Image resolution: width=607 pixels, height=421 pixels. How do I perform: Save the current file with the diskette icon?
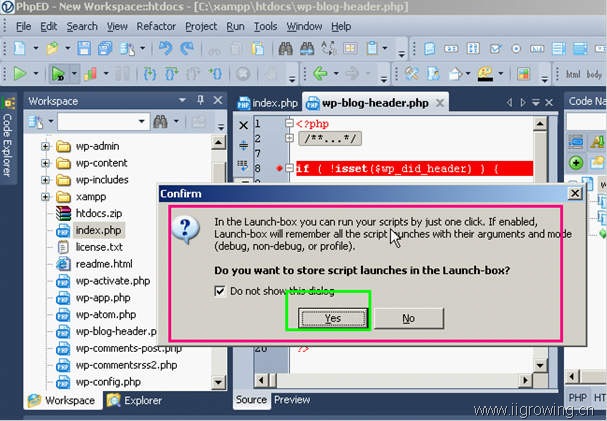84,48
